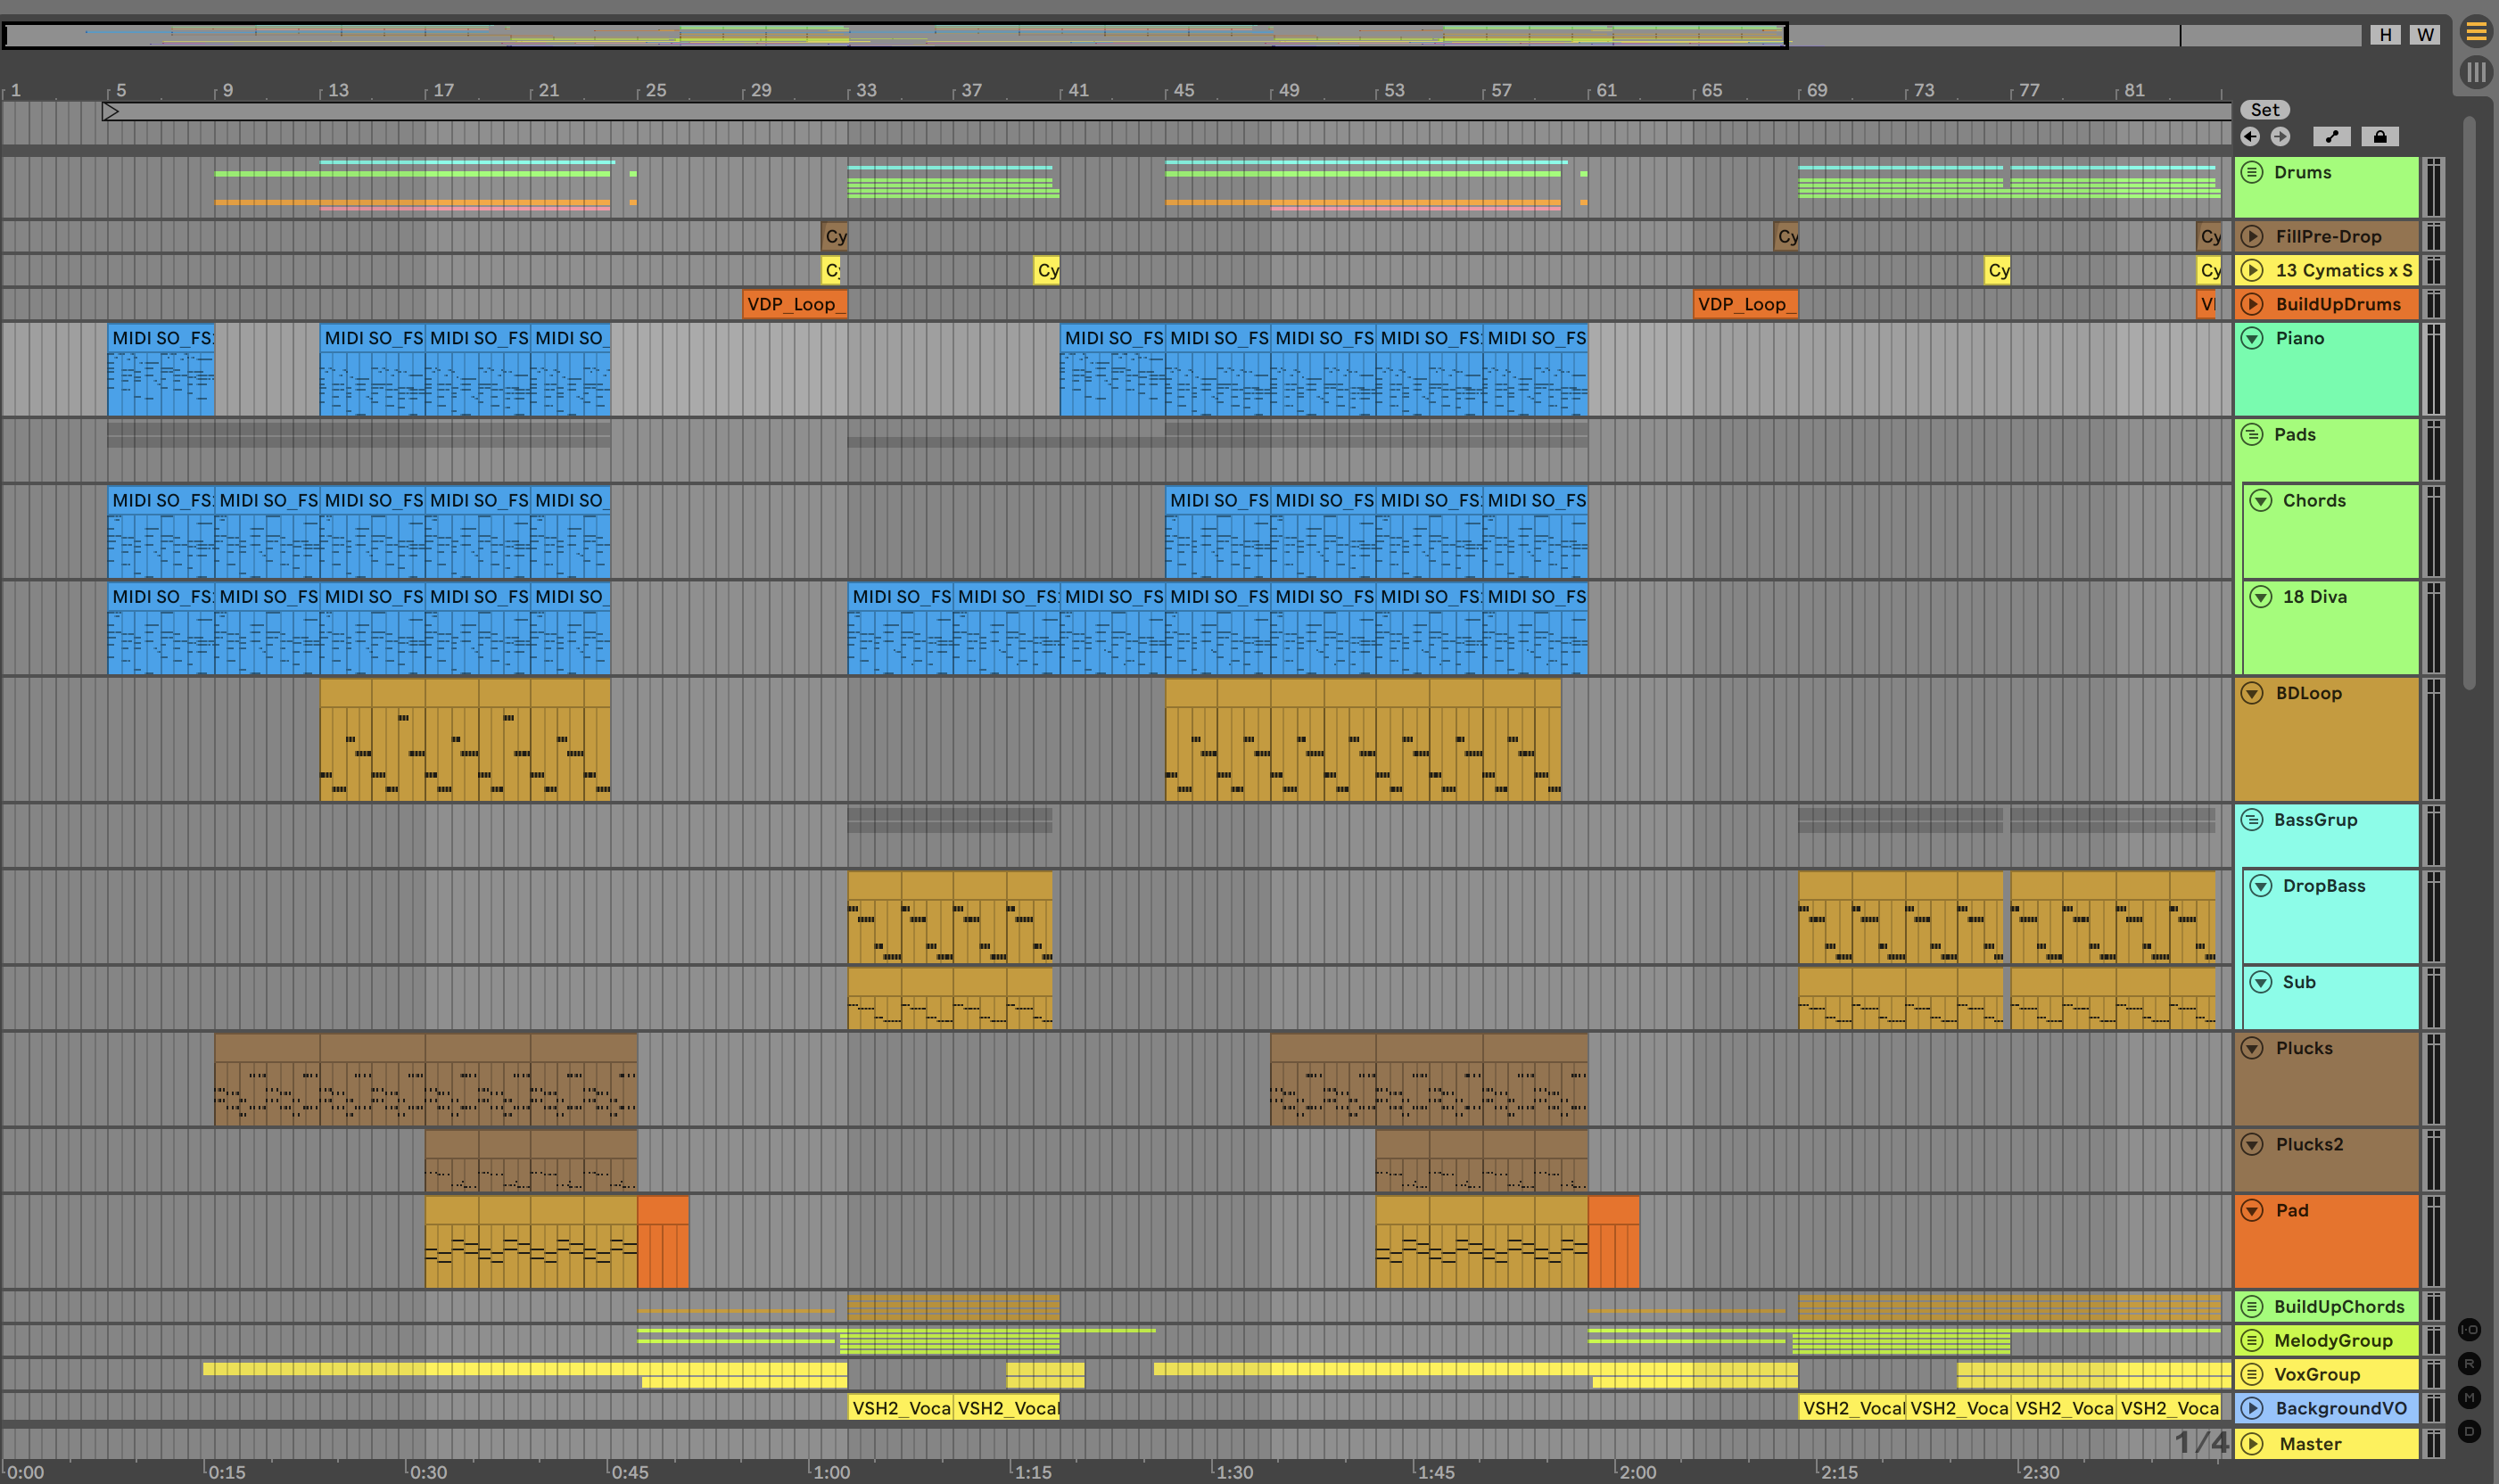This screenshot has width=2499, height=1484.
Task: Jump to next locator with the right arrow
Action: coord(2280,137)
